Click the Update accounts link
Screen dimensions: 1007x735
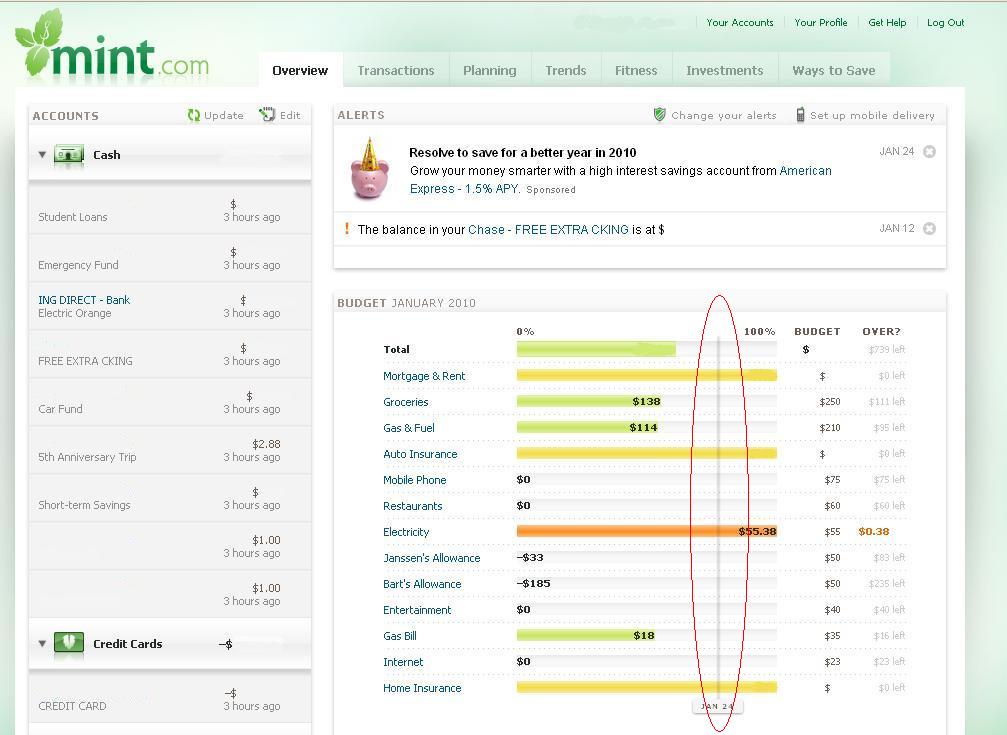pyautogui.click(x=223, y=116)
